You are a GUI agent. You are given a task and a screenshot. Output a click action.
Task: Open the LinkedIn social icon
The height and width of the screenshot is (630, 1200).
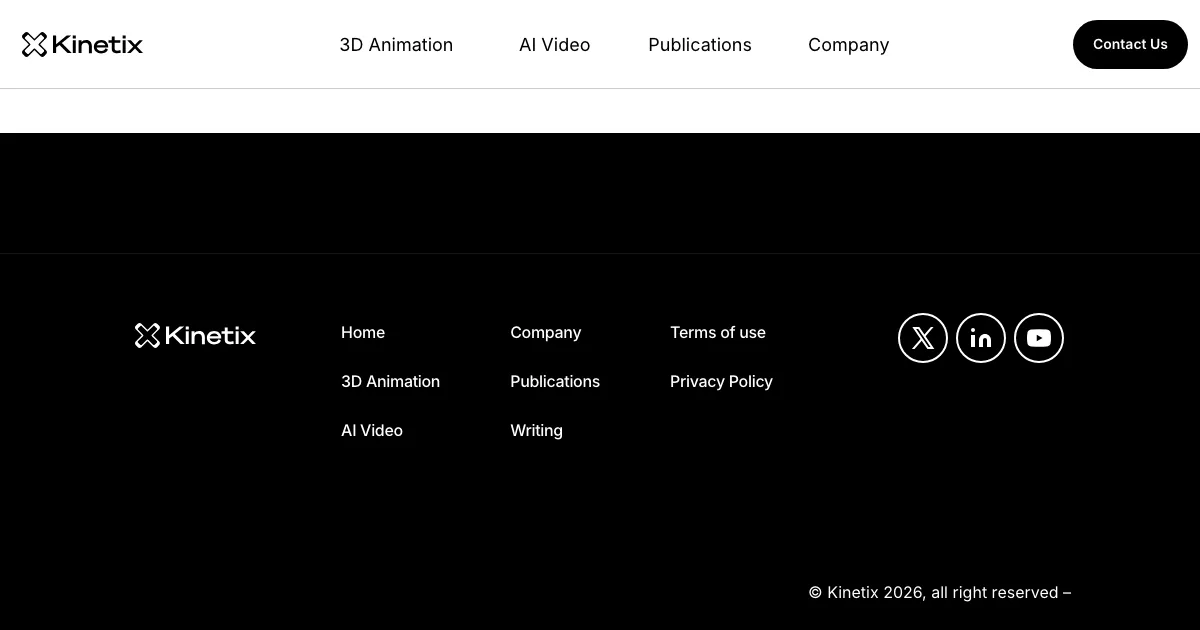[x=981, y=338]
